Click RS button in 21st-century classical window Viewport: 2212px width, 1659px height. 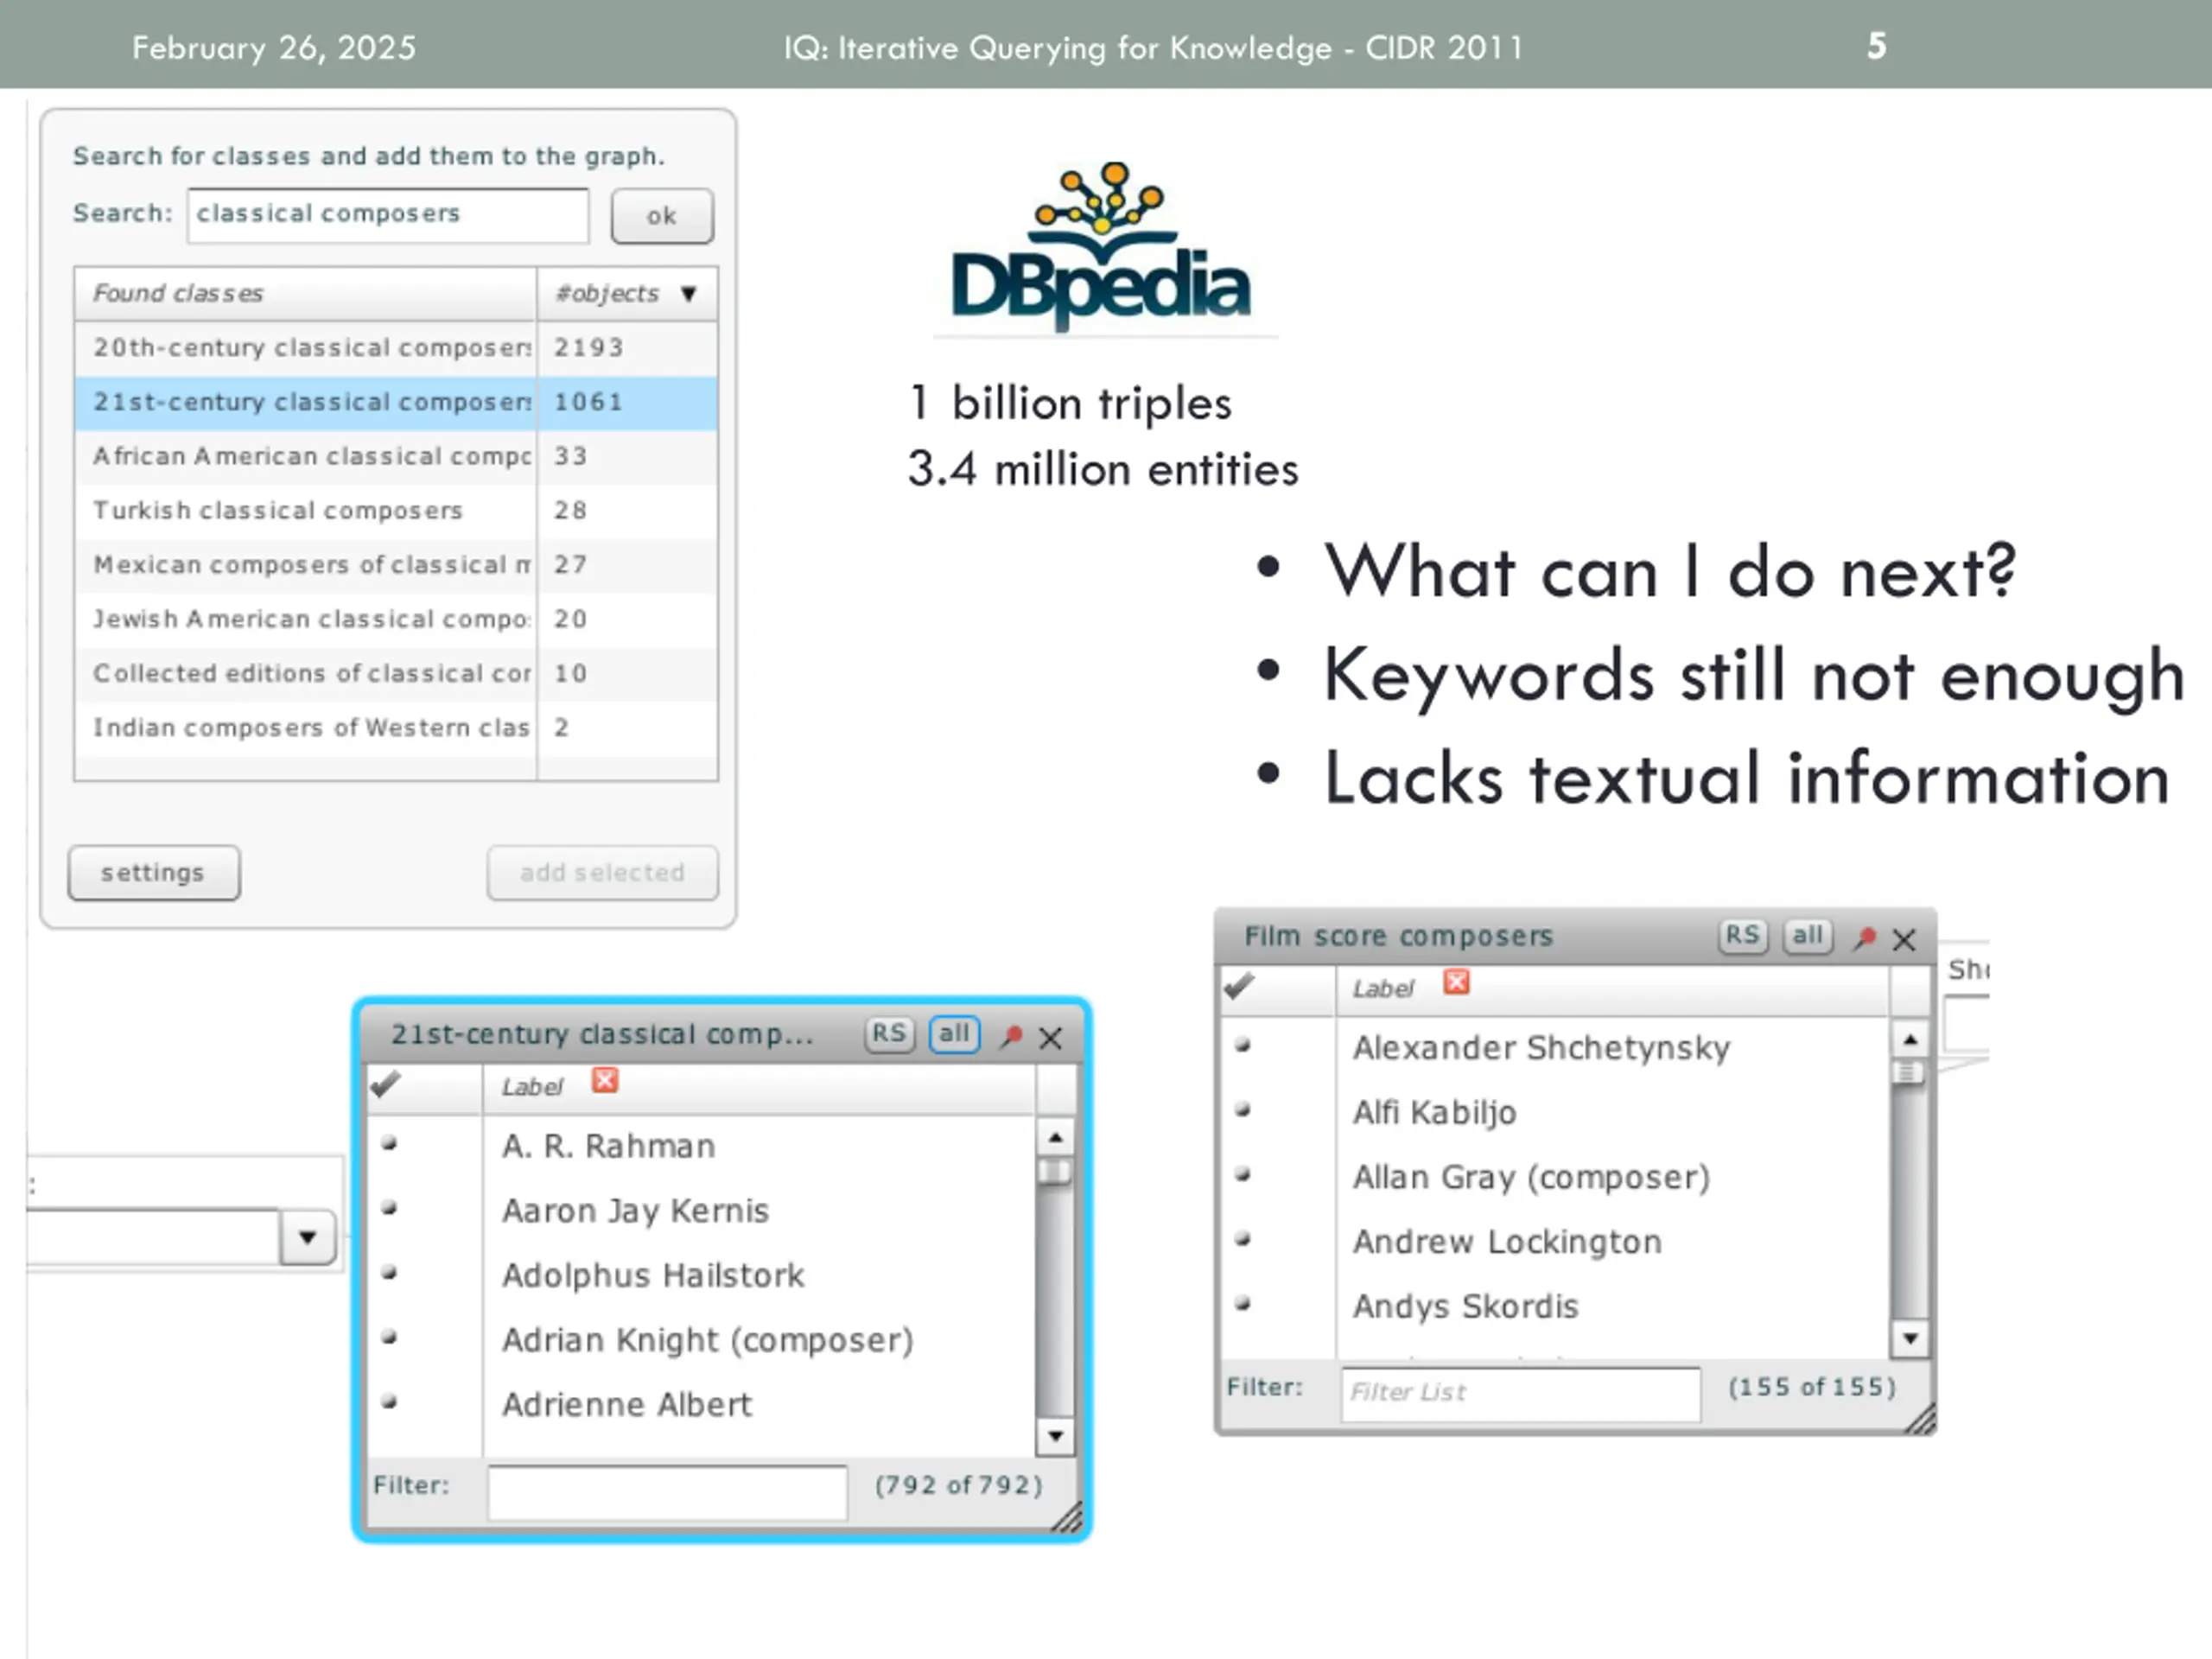click(889, 1034)
